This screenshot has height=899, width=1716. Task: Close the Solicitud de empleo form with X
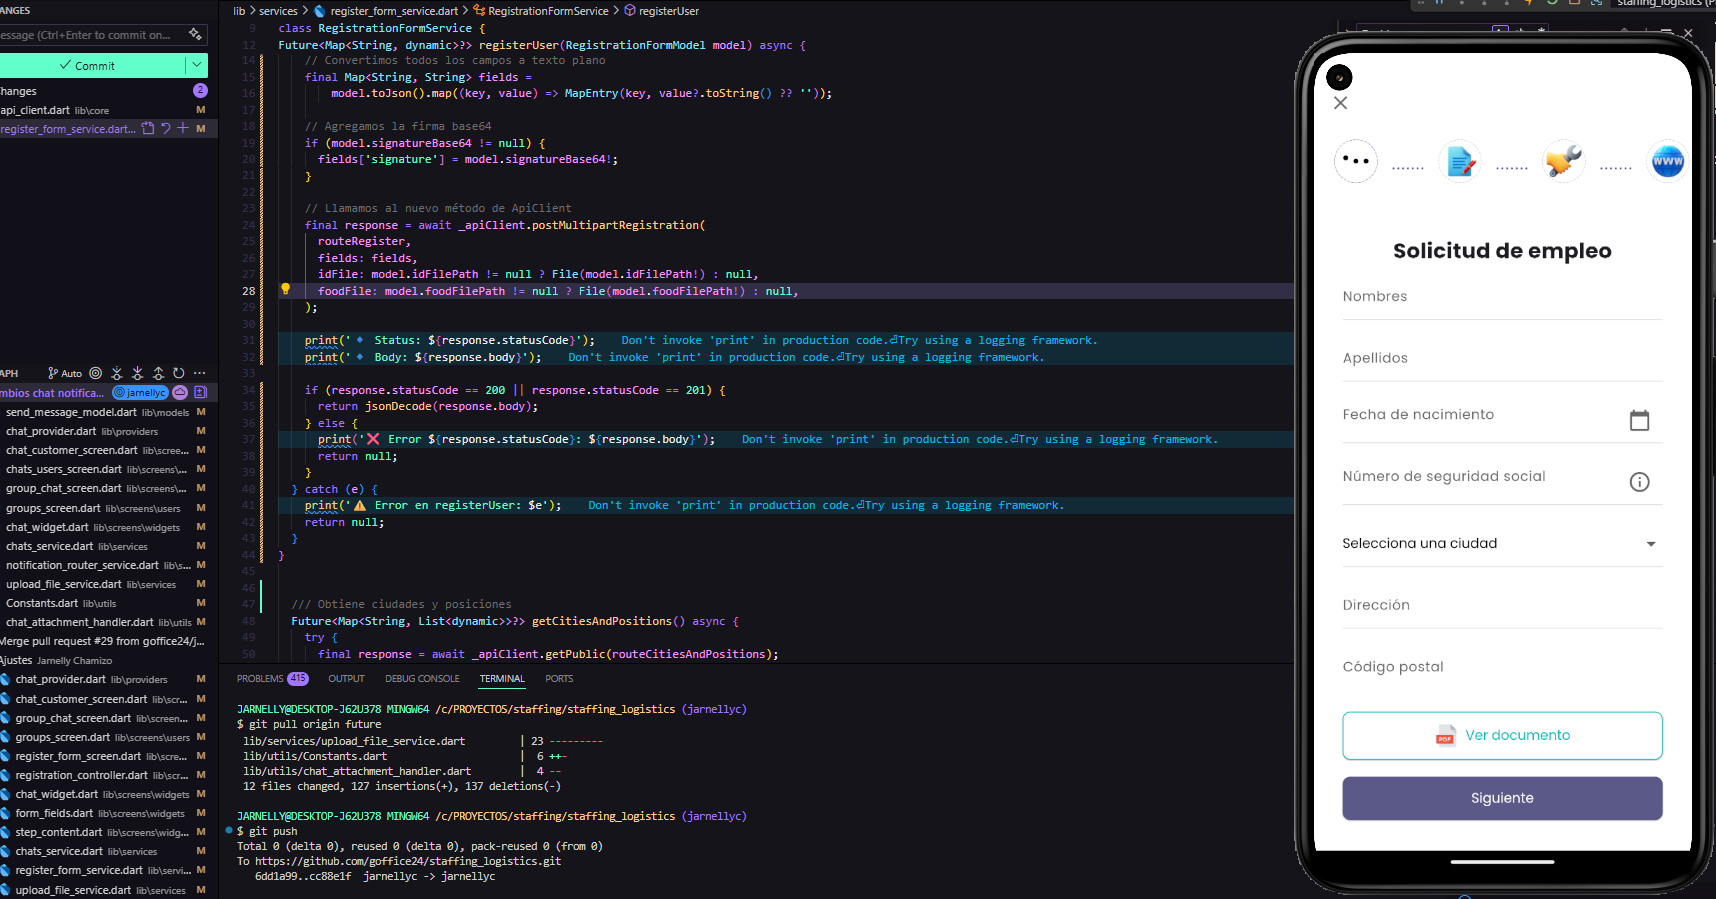(1341, 103)
